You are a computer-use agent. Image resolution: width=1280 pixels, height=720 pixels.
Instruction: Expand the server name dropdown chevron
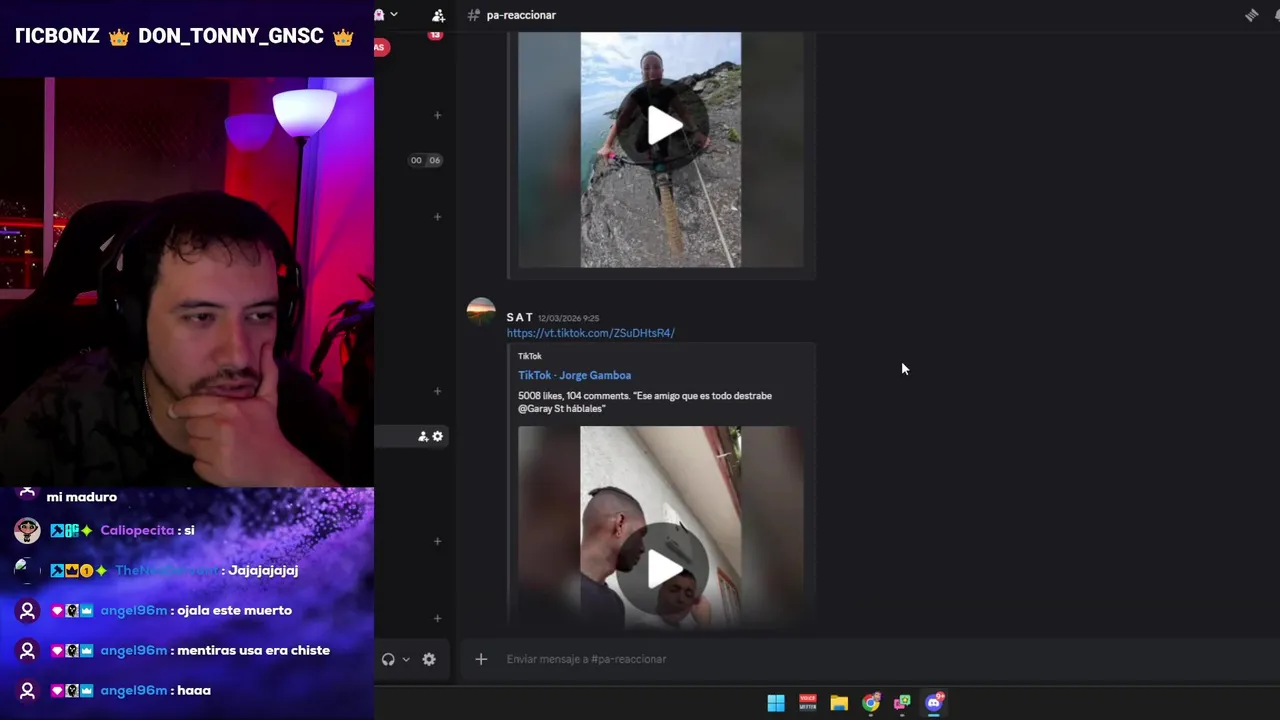pyautogui.click(x=394, y=14)
